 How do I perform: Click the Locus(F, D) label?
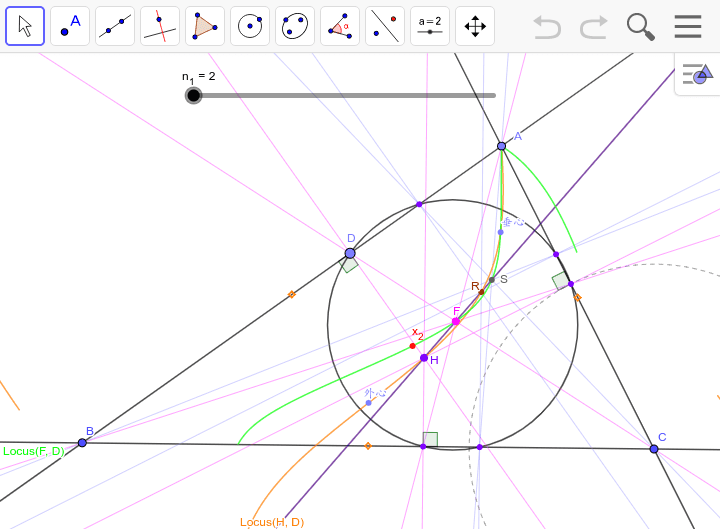(34, 451)
